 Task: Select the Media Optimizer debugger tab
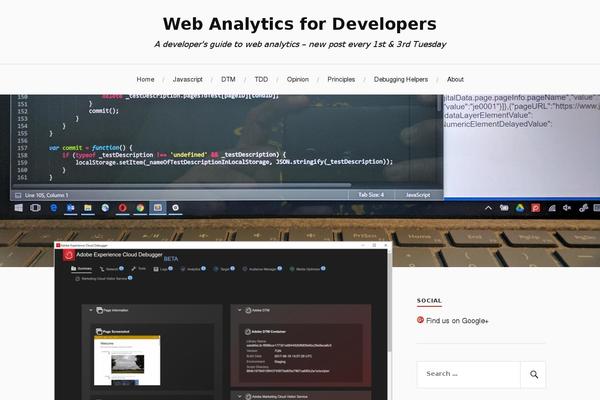pos(308,269)
